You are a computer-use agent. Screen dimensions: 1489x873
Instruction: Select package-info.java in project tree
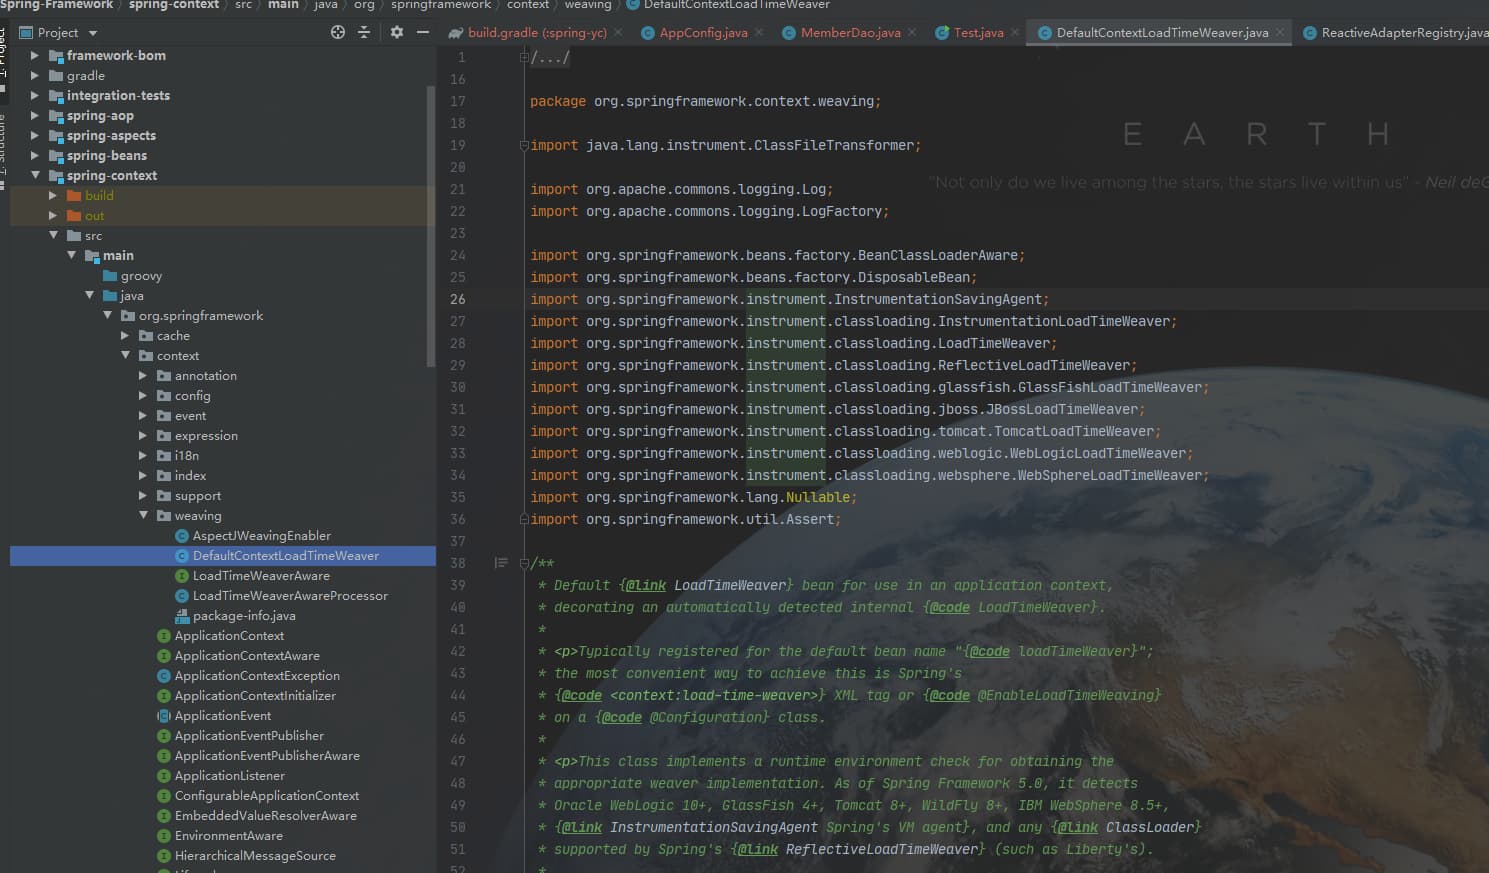tap(243, 616)
